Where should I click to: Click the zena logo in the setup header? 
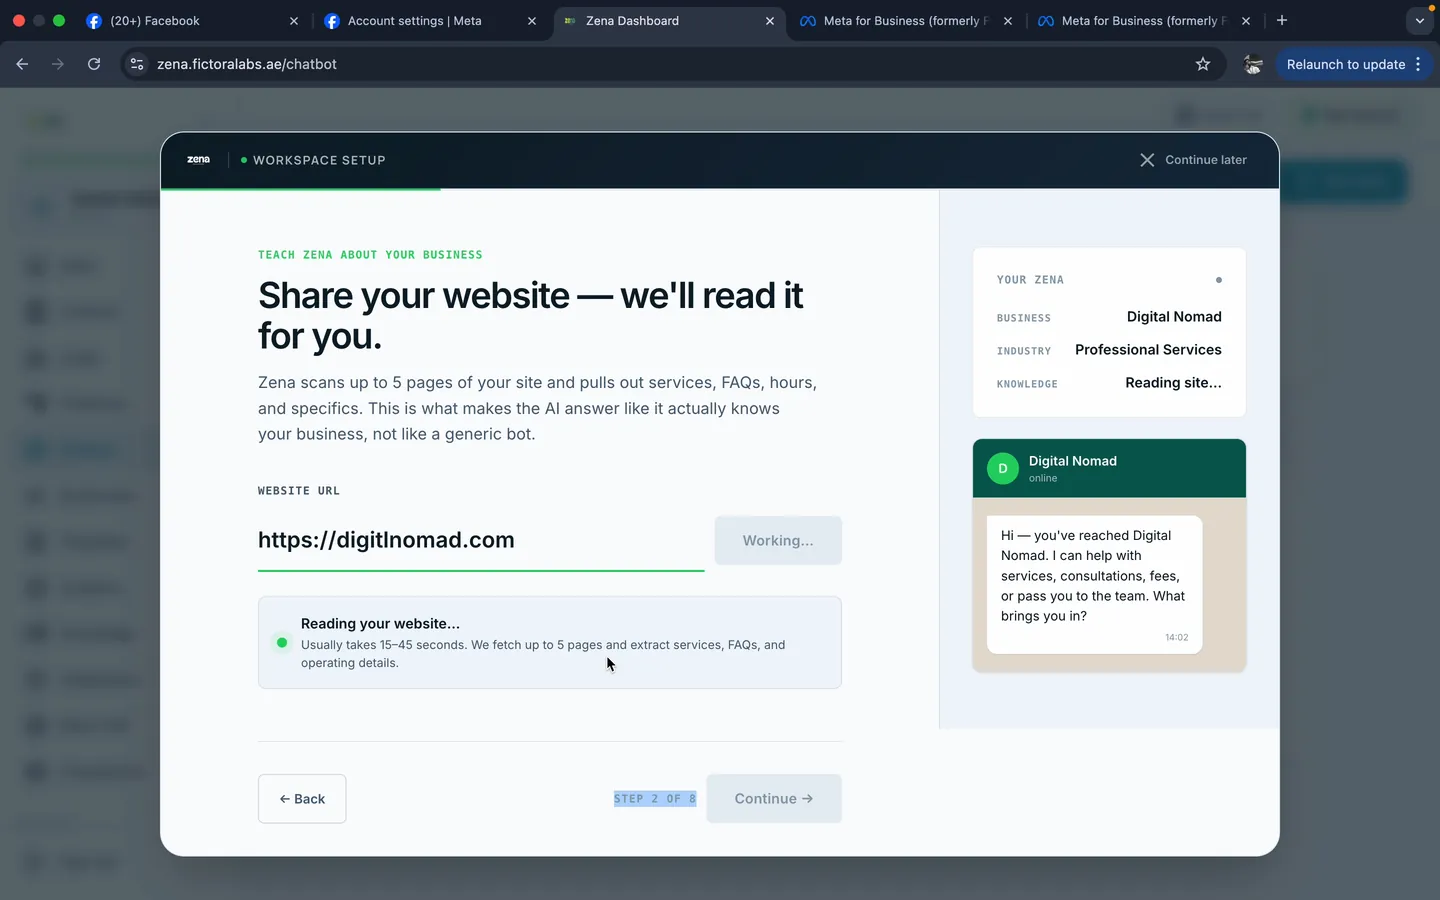click(x=199, y=160)
